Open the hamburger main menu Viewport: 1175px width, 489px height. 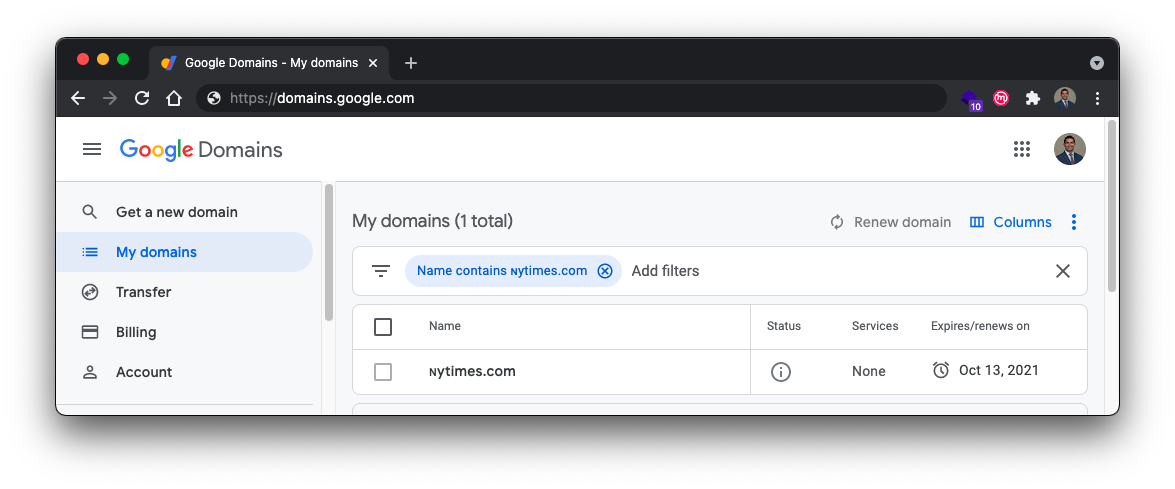[92, 150]
